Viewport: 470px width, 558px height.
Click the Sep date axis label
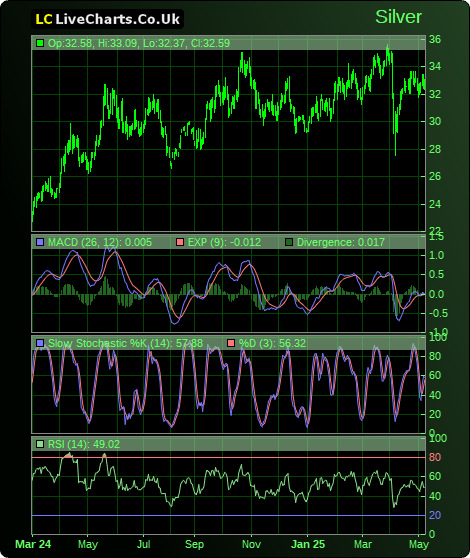[194, 544]
